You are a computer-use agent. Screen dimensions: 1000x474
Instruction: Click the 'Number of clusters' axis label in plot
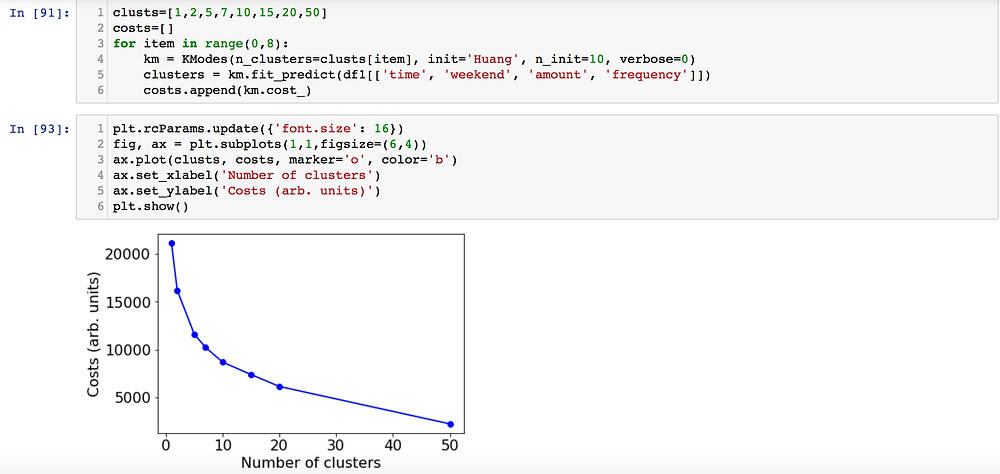[311, 463]
